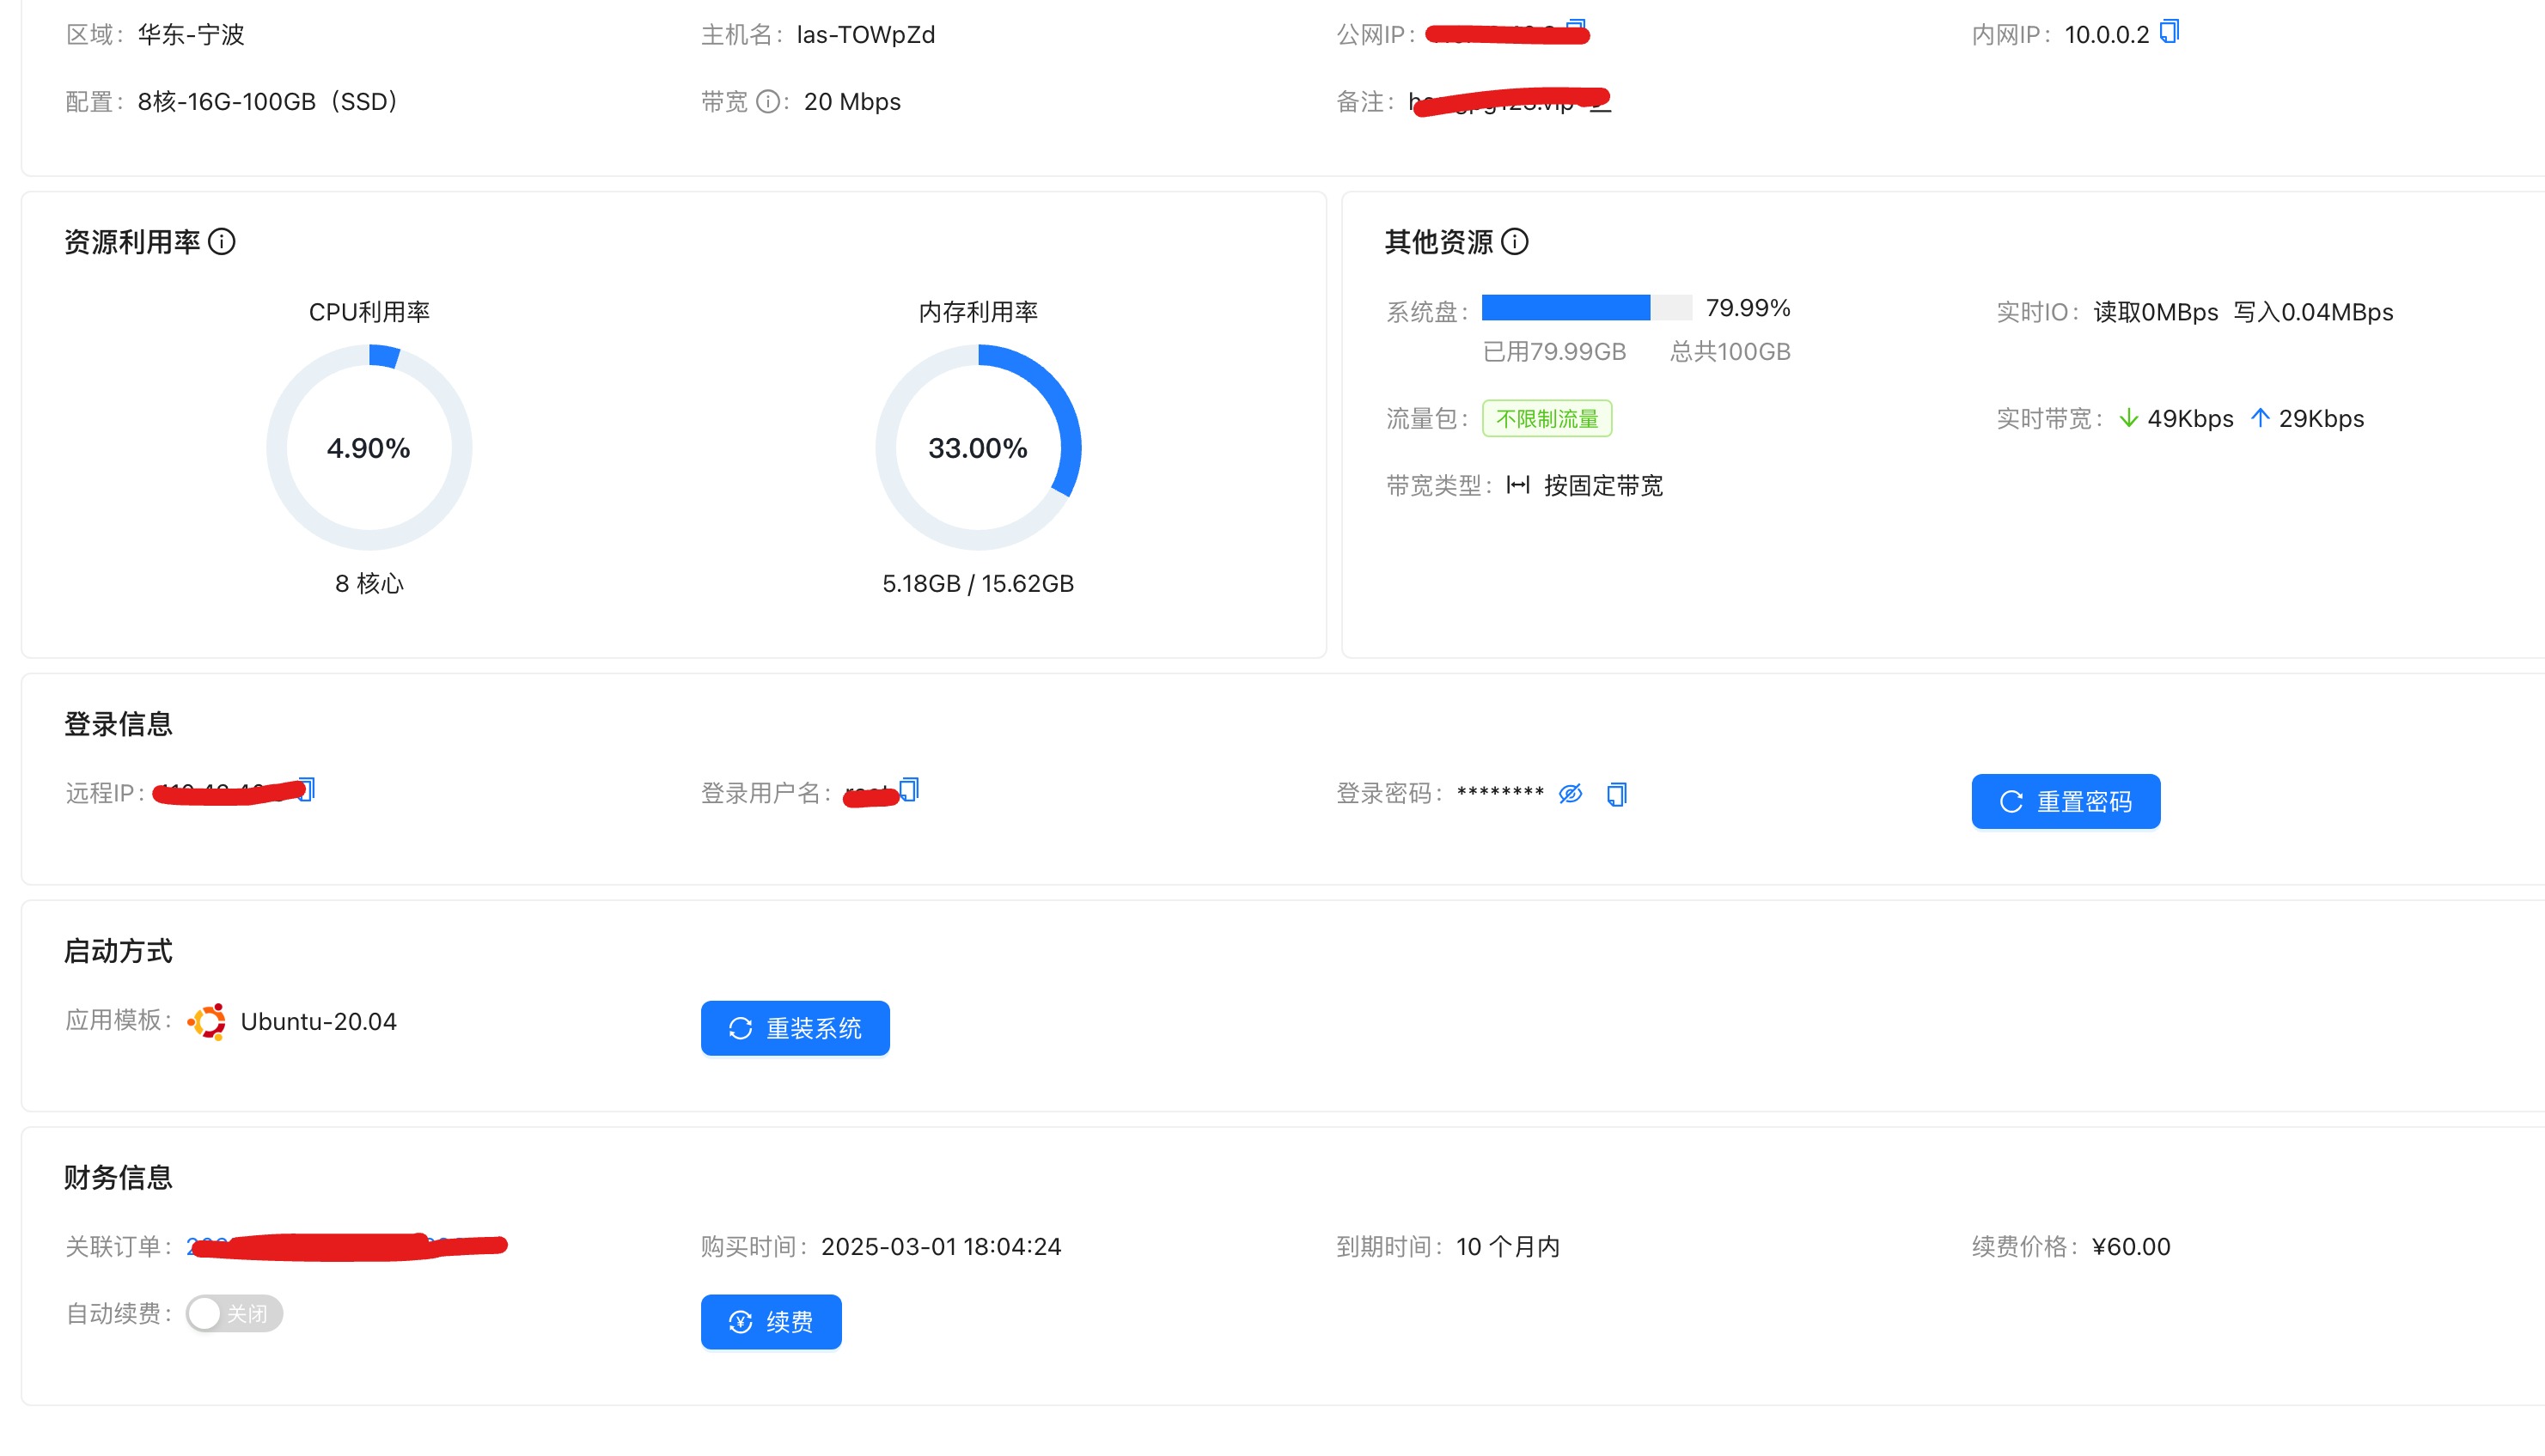This screenshot has height=1456, width=2545.
Task: Enable the 自动续费 switch
Action: (x=234, y=1313)
